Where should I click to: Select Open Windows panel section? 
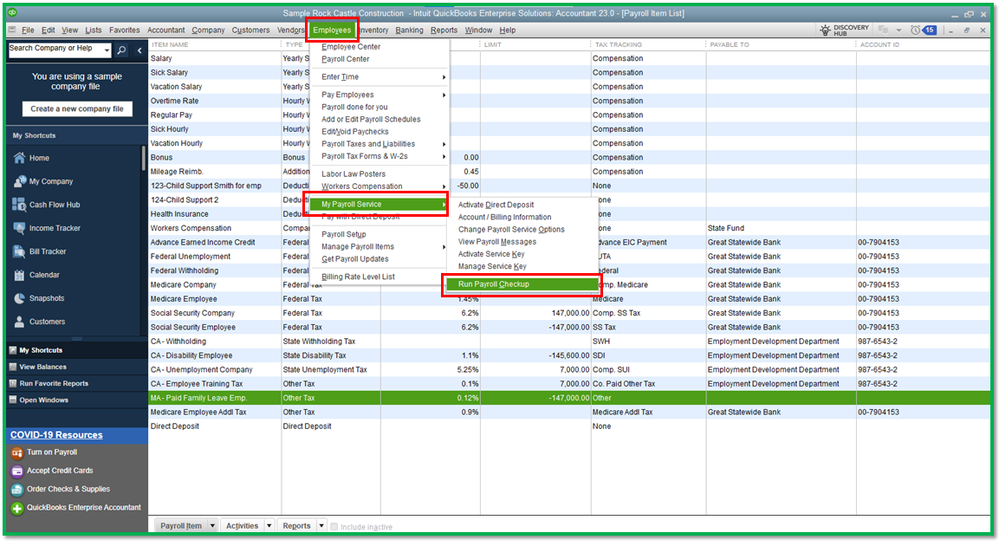pyautogui.click(x=76, y=400)
